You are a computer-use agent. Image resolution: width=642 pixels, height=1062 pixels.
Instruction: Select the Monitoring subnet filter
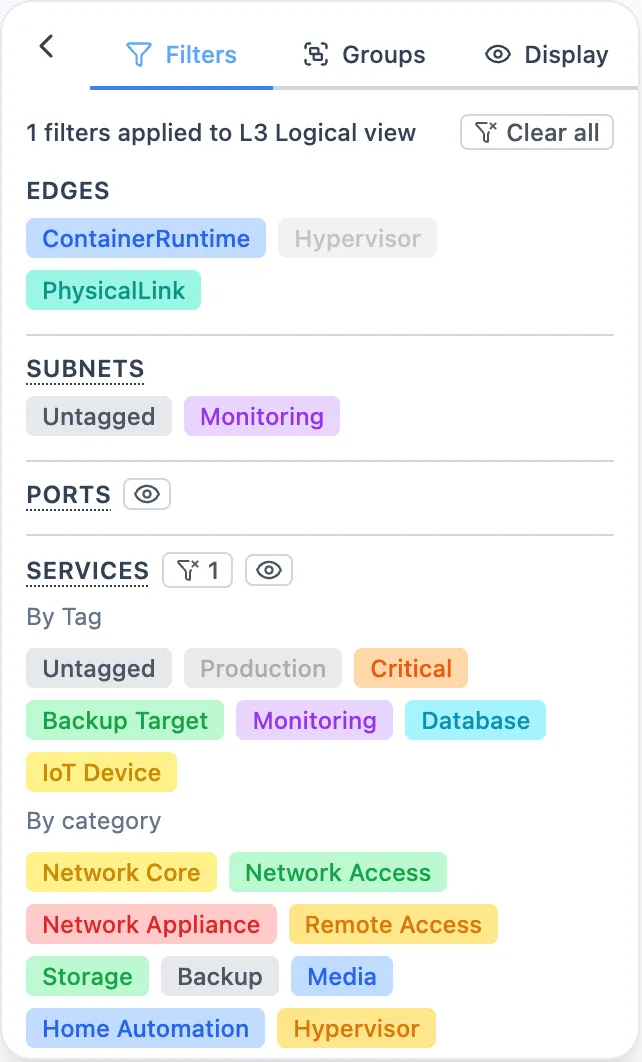pyautogui.click(x=262, y=416)
